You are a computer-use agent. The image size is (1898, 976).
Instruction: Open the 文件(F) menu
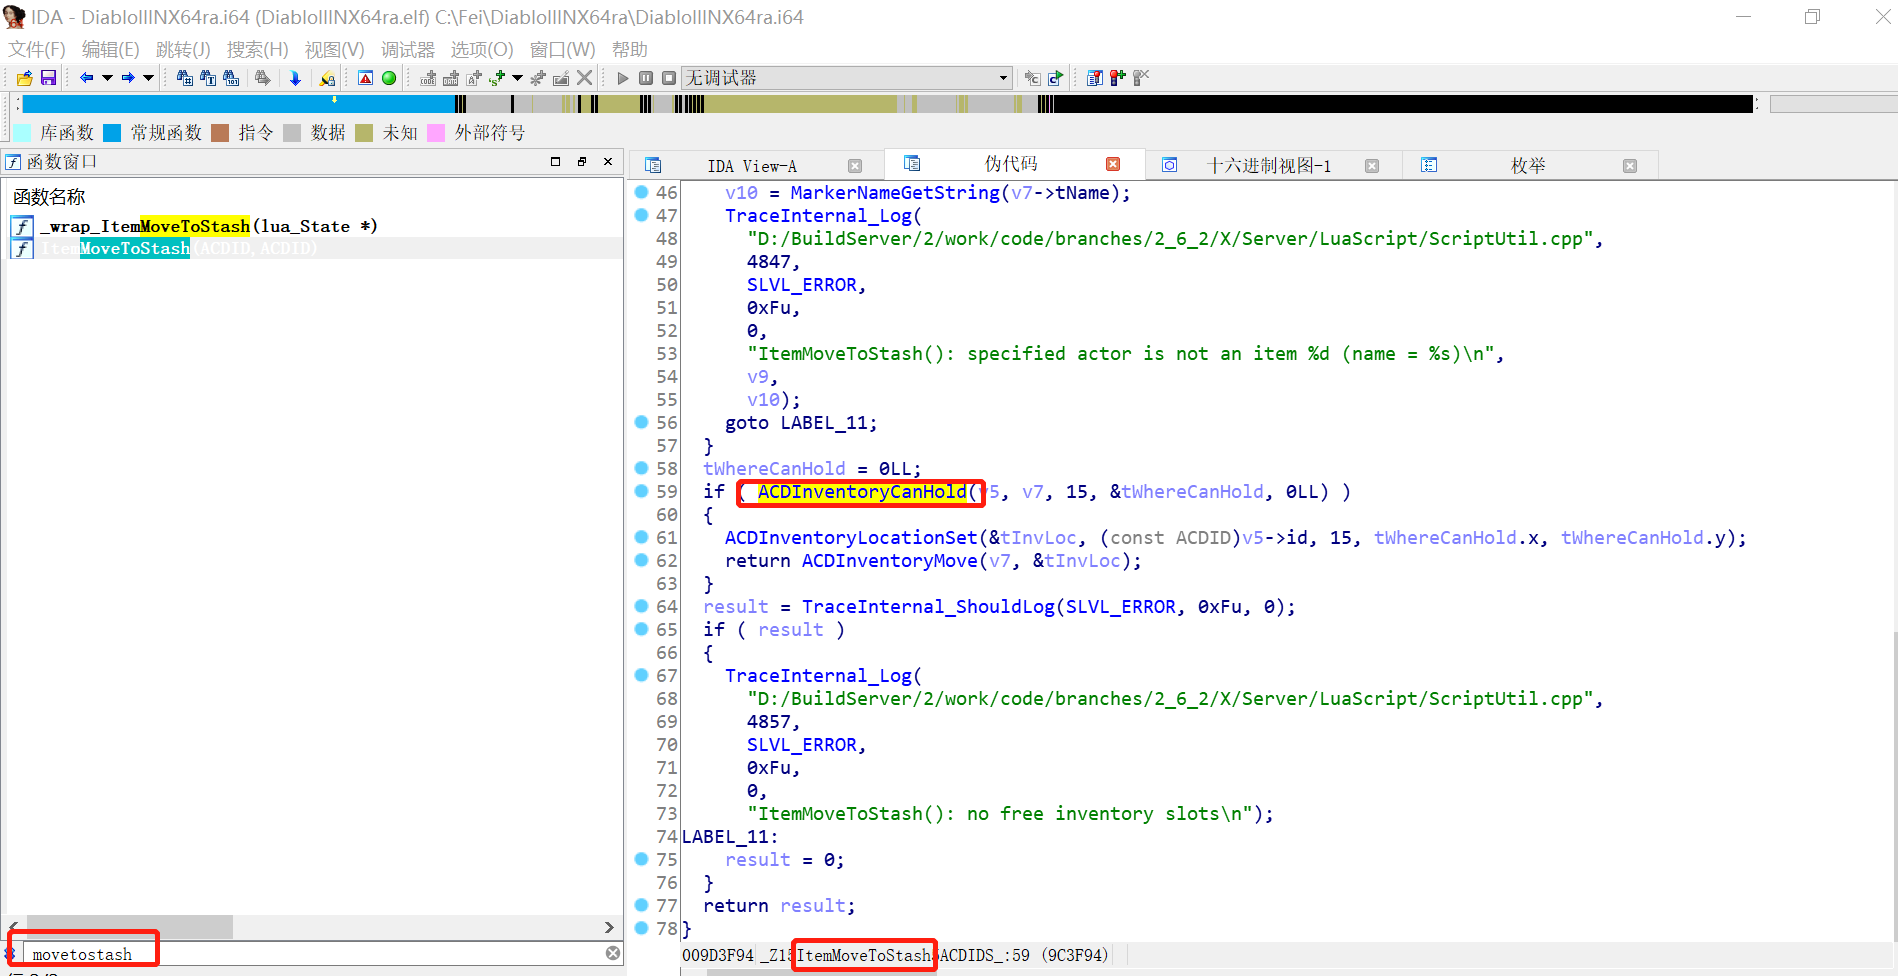click(37, 49)
